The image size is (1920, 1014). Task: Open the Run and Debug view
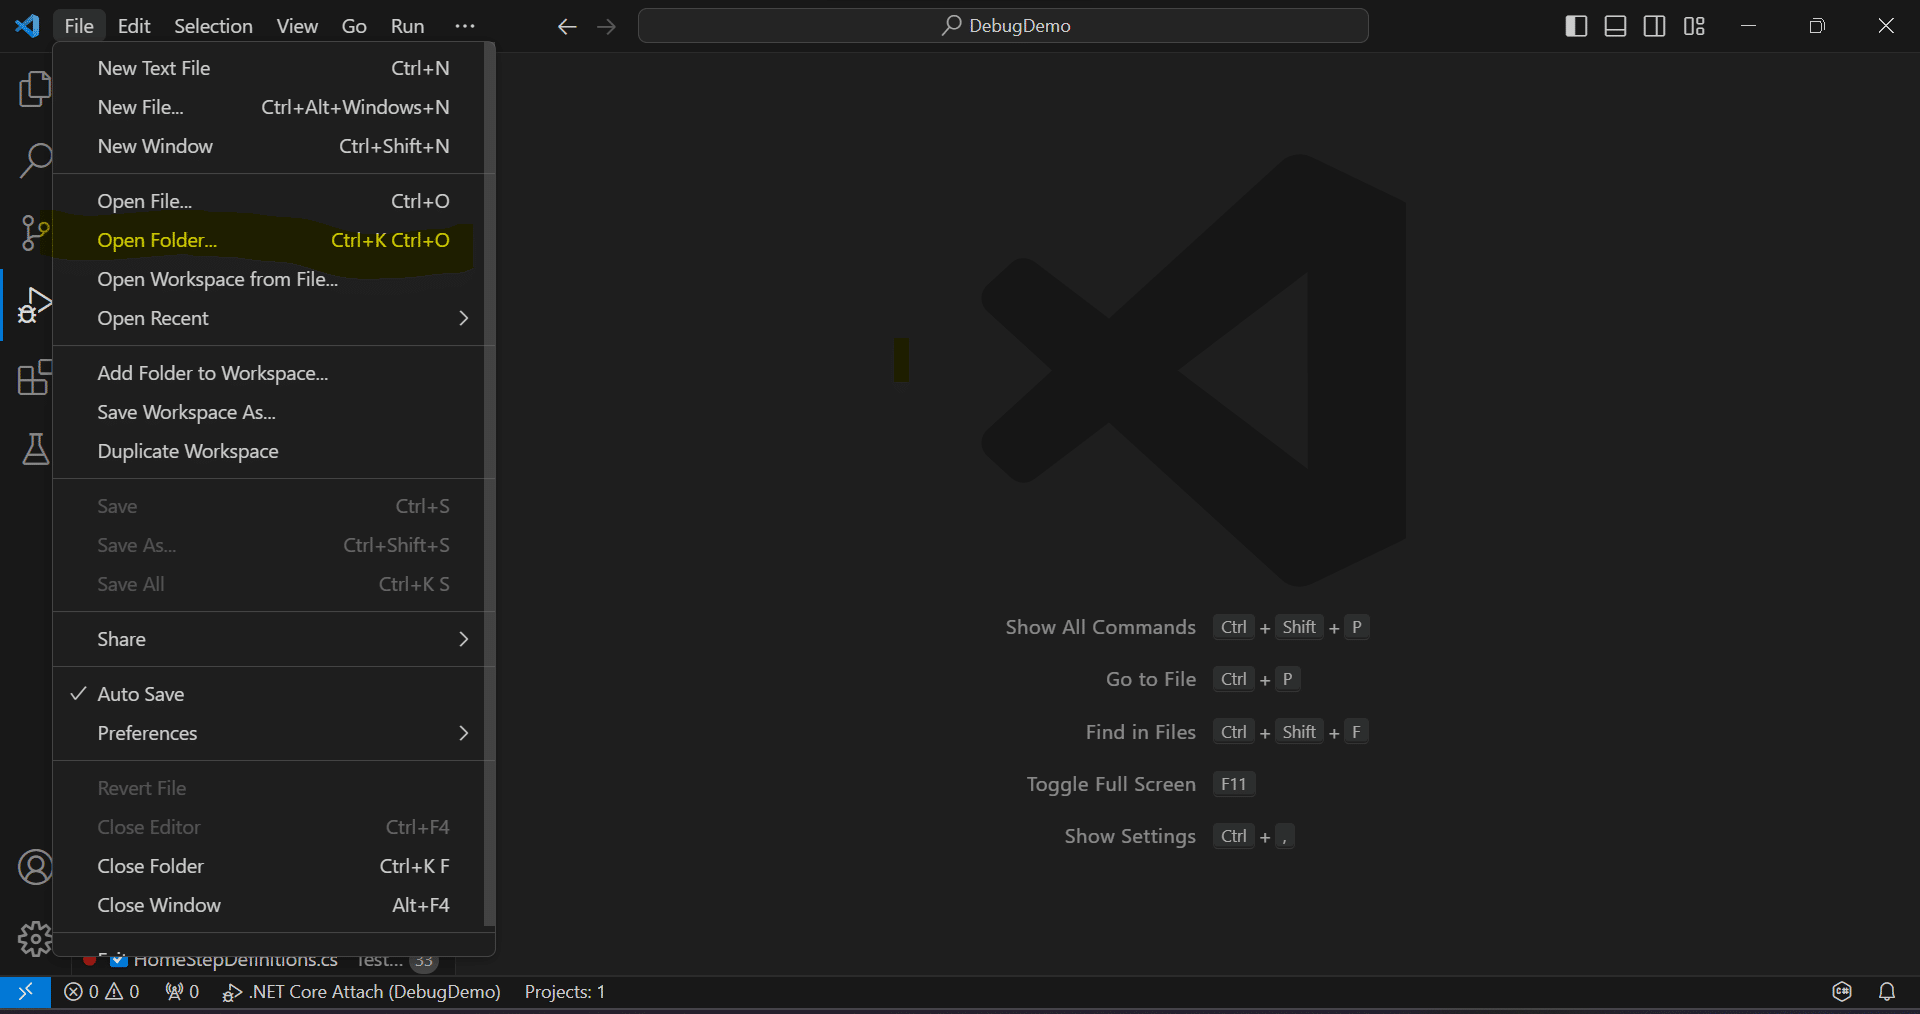(x=35, y=305)
